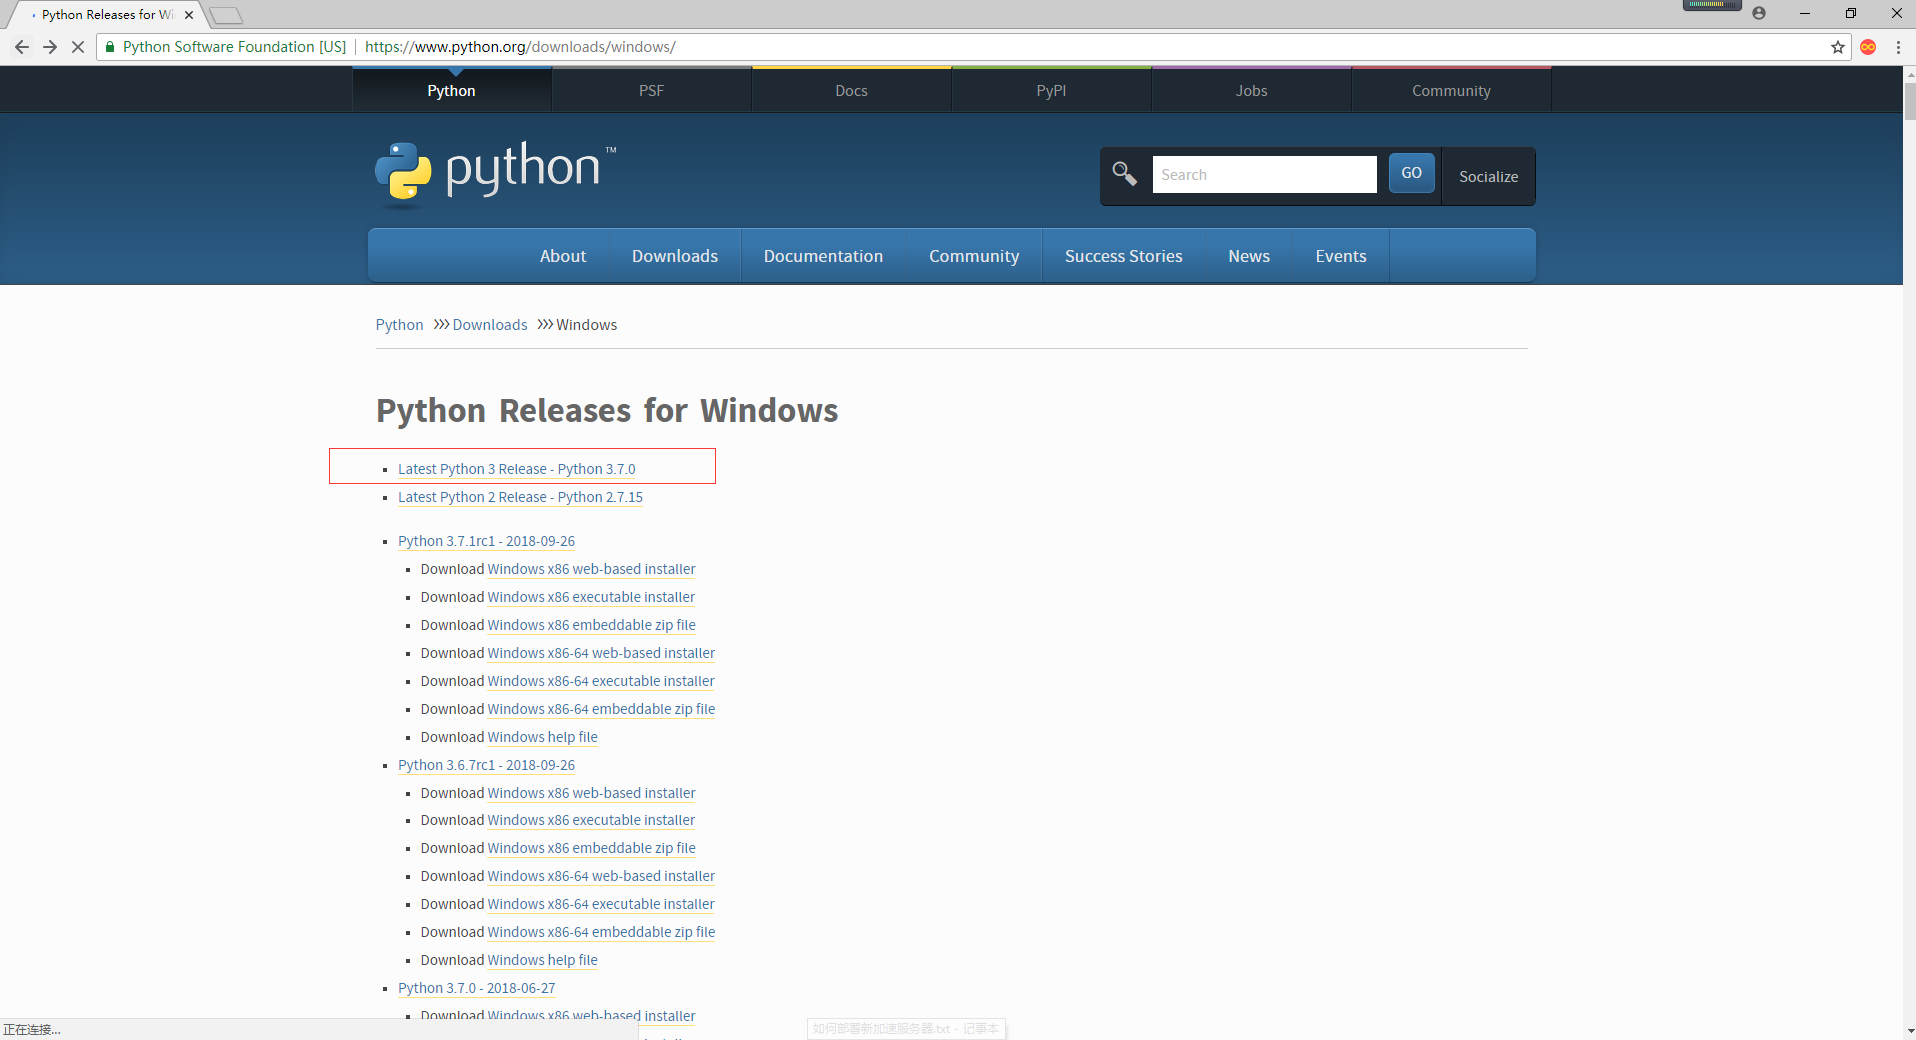Select the PSF top tab
This screenshot has height=1040, width=1916.
[652, 90]
